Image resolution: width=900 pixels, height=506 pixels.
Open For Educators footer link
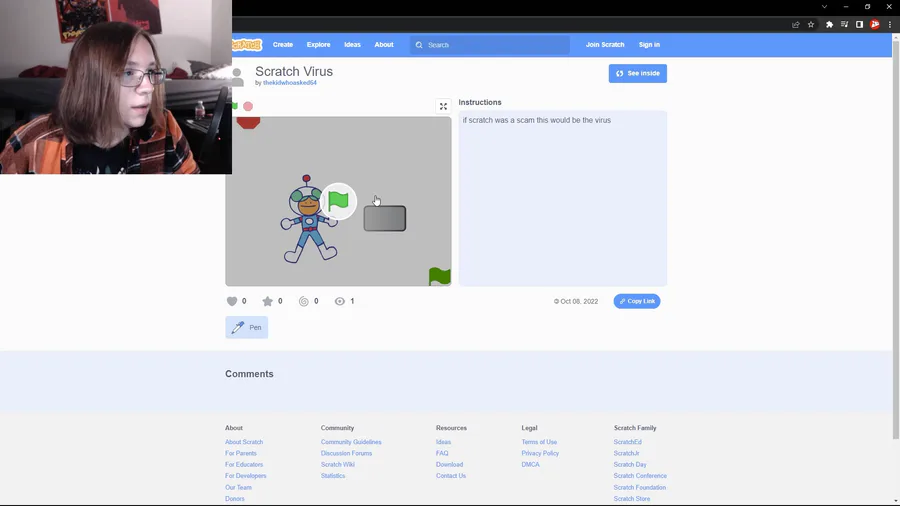pyautogui.click(x=244, y=465)
